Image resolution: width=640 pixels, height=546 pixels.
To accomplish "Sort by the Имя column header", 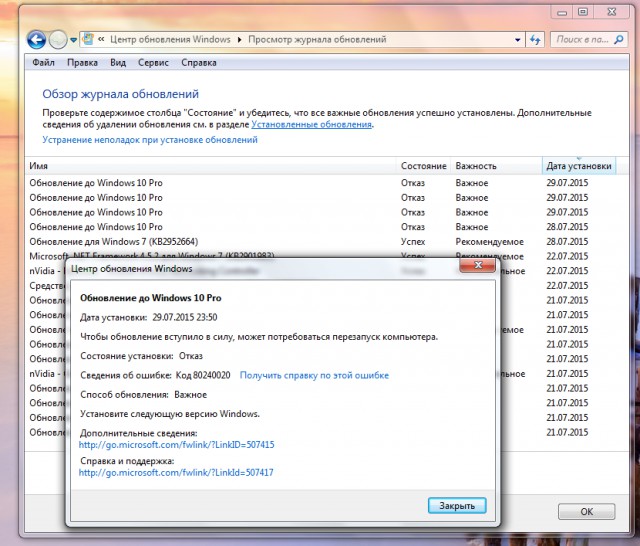I will pyautogui.click(x=211, y=166).
